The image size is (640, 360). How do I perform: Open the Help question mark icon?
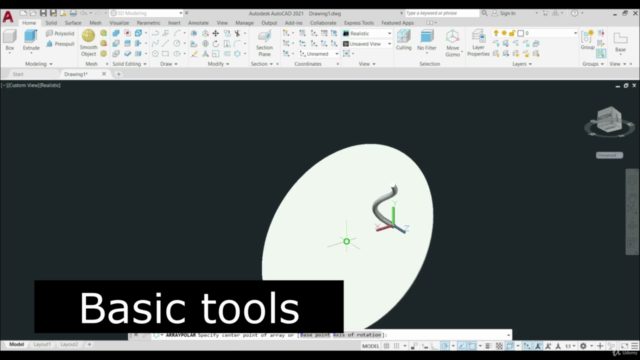pos(574,13)
